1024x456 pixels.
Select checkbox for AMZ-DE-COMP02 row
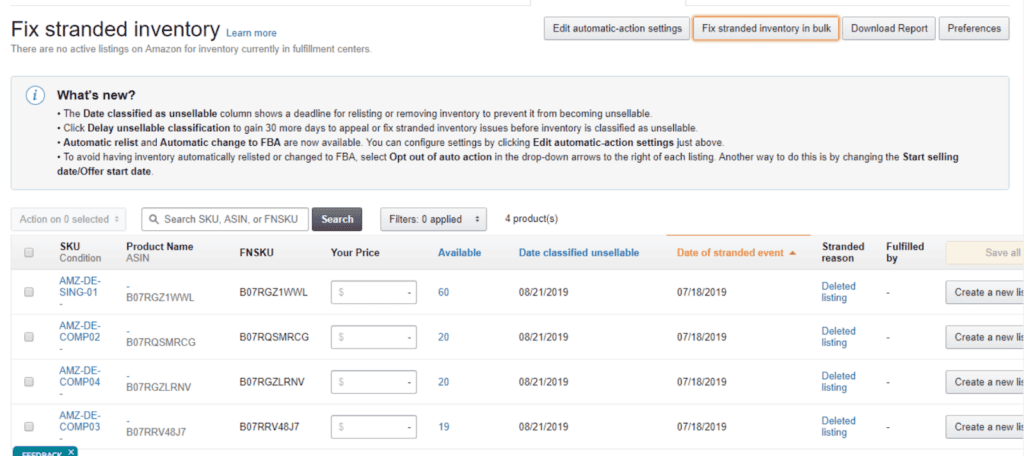[x=29, y=337]
